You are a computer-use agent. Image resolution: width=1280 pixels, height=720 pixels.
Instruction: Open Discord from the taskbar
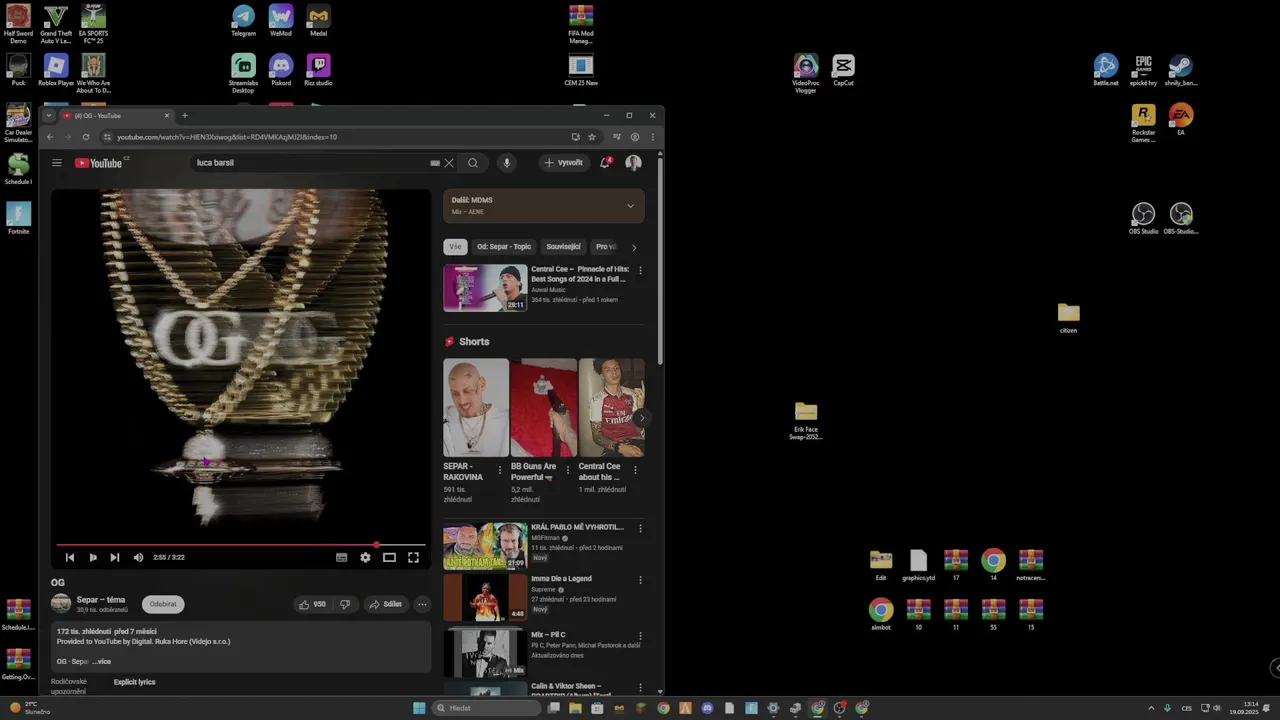pyautogui.click(x=707, y=708)
